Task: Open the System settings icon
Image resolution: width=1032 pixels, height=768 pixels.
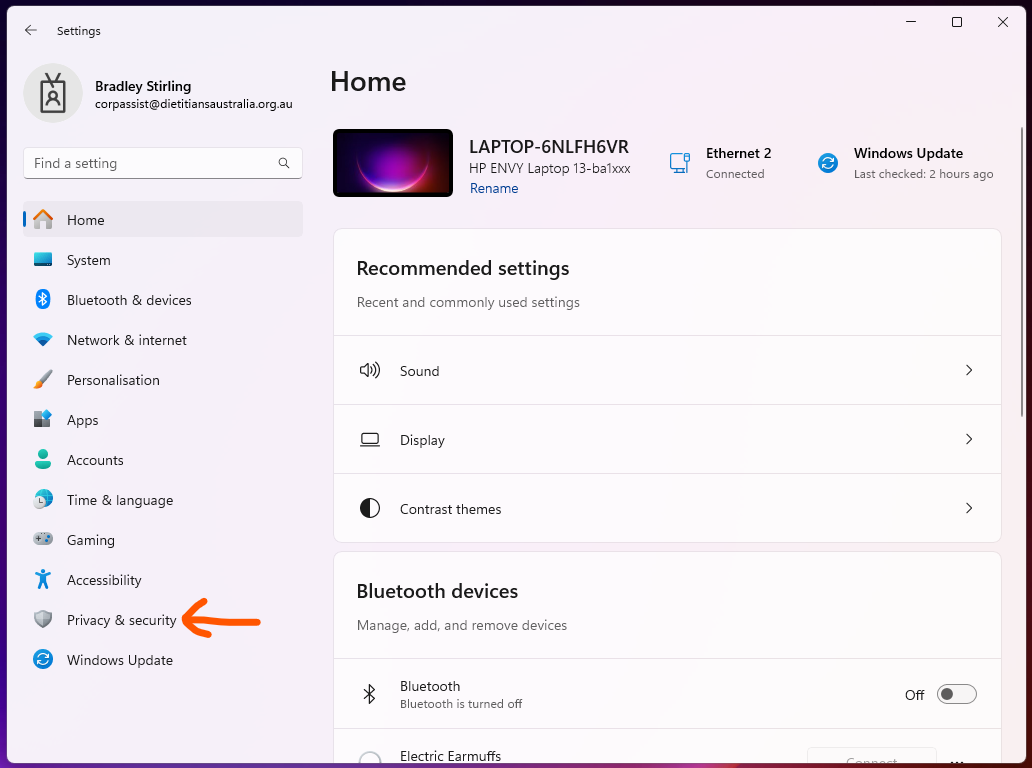Action: click(43, 260)
